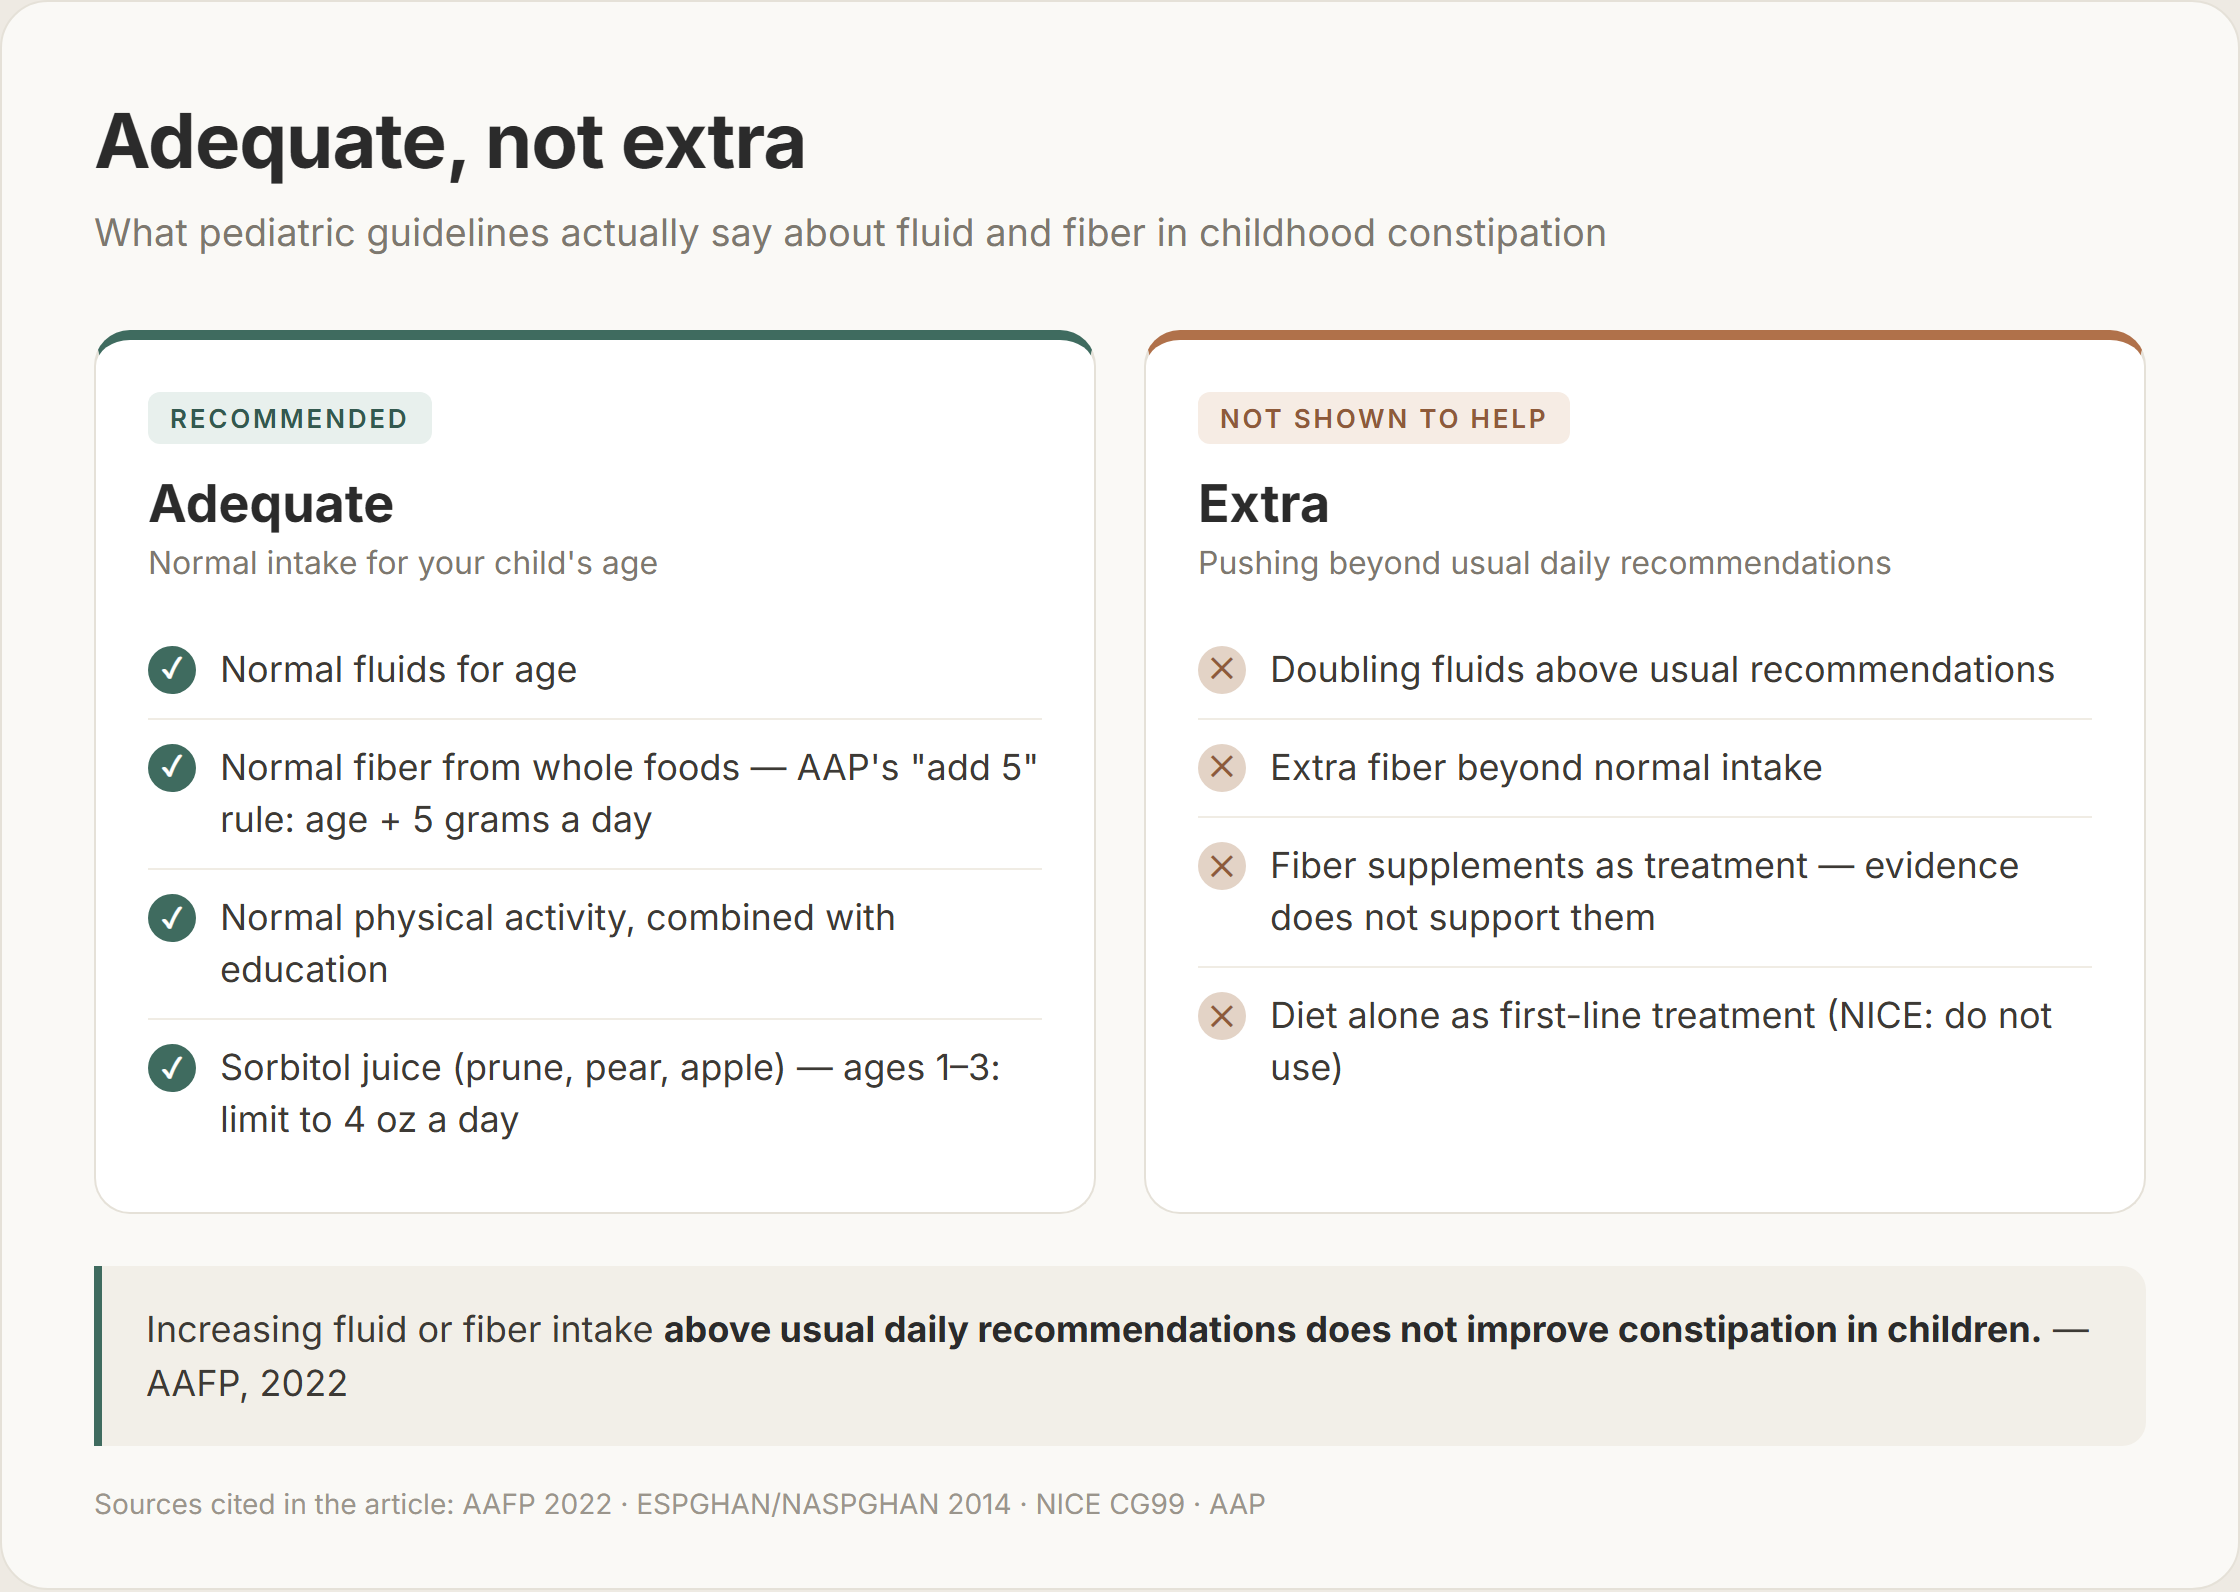Click the RECOMMENDED badge
The width and height of the screenshot is (2240, 1592).
(x=290, y=418)
